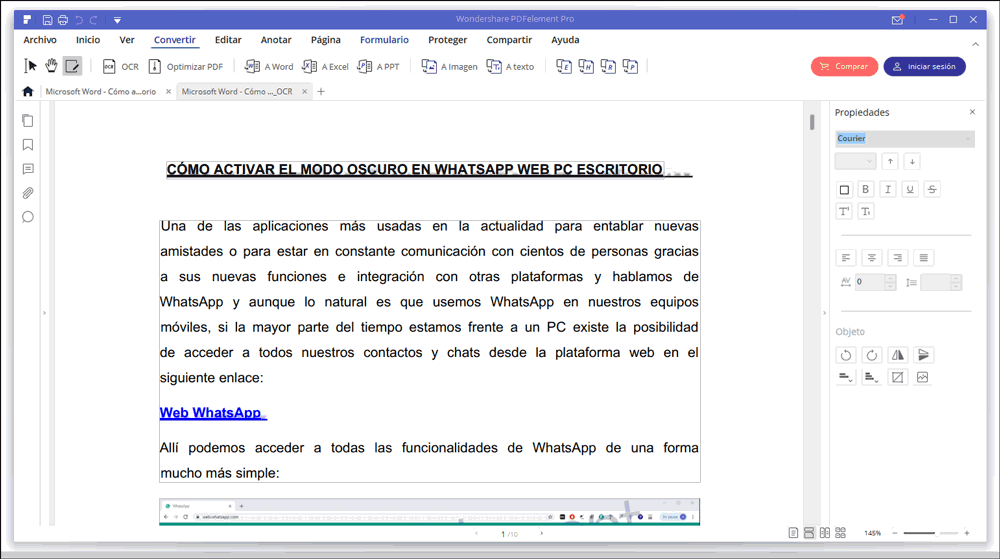
Task: Go to the Home icon tab
Action: coord(27,92)
